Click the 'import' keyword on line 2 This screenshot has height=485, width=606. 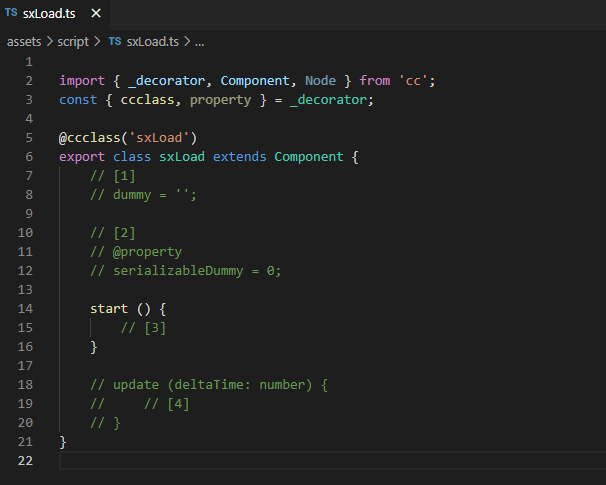[82, 81]
